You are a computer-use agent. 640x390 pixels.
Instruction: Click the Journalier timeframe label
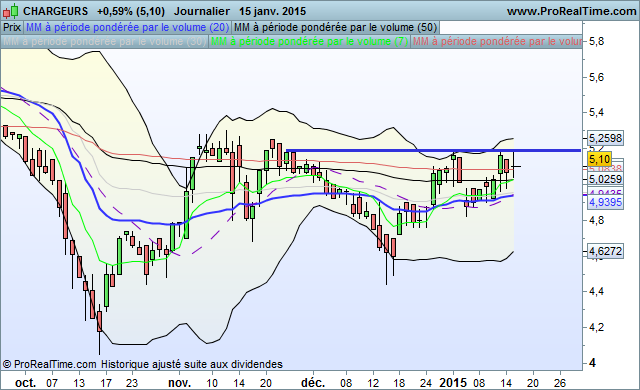click(202, 11)
